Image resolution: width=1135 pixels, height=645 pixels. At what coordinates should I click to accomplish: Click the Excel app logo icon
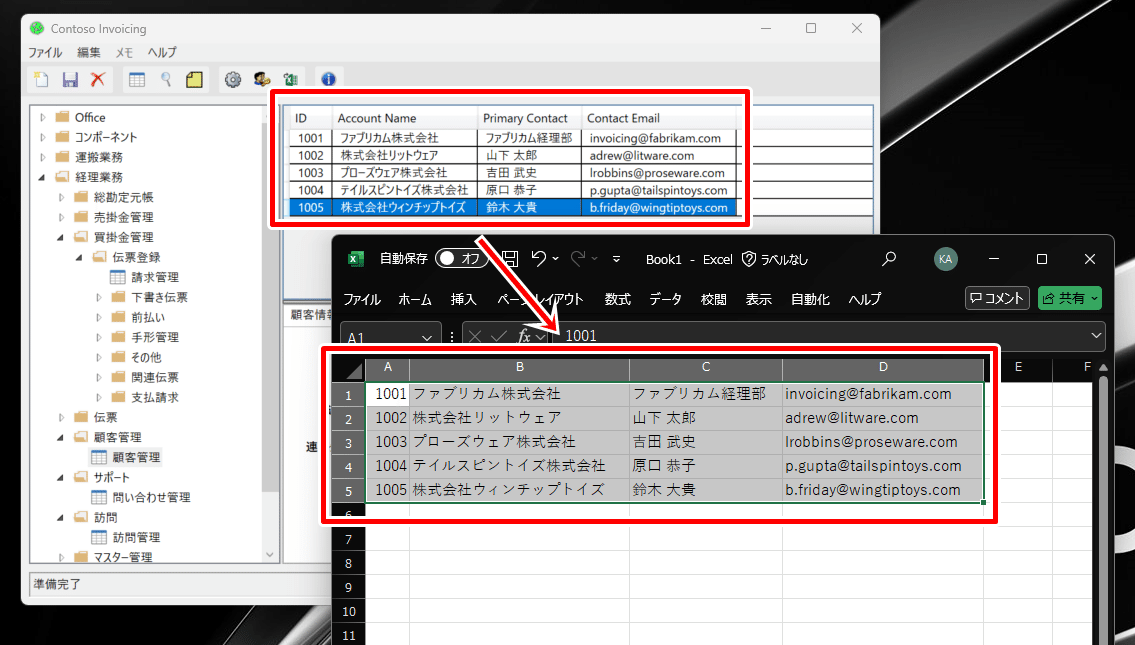355,259
